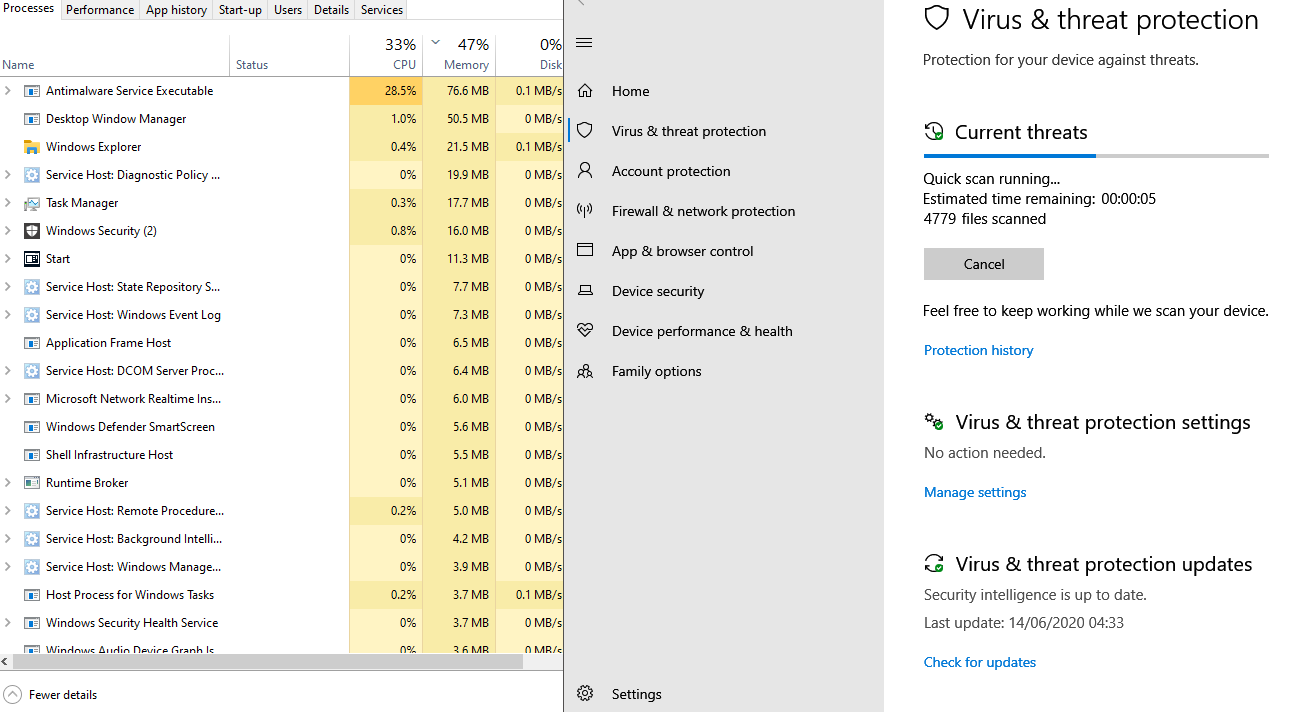
Task: Switch to the Performance tab
Action: tap(100, 10)
